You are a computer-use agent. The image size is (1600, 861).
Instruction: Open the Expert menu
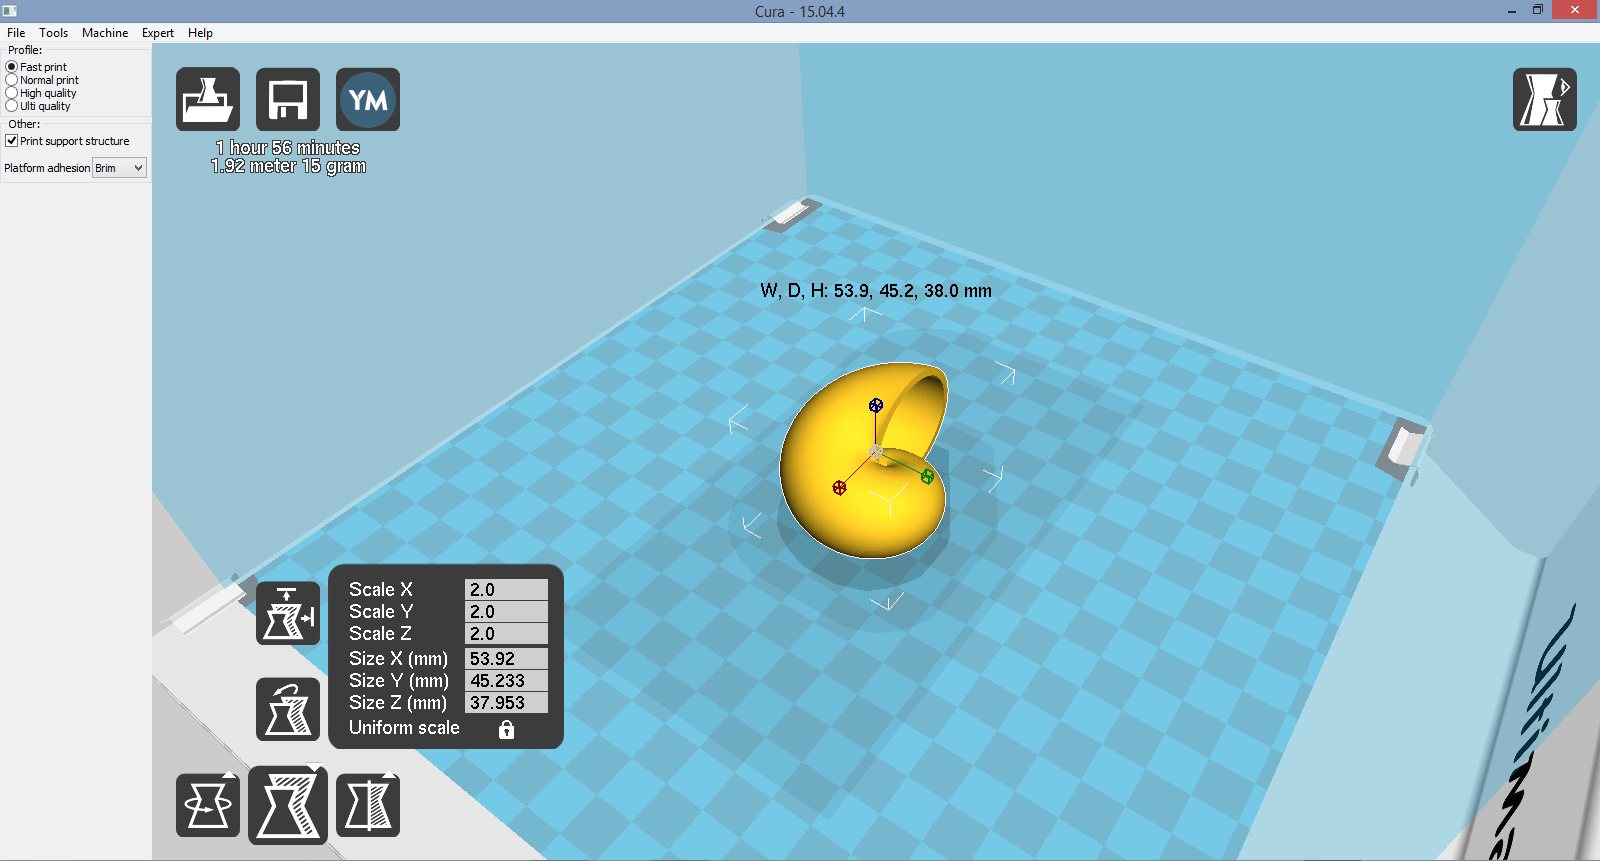point(158,33)
